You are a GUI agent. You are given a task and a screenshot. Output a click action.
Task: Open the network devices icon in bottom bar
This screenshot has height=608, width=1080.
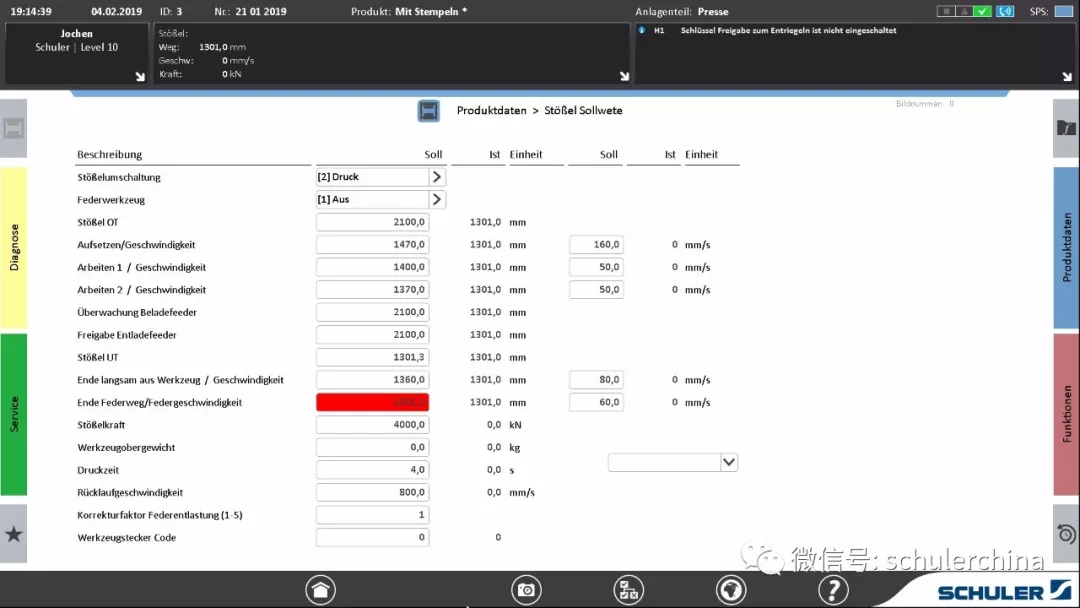pos(628,590)
